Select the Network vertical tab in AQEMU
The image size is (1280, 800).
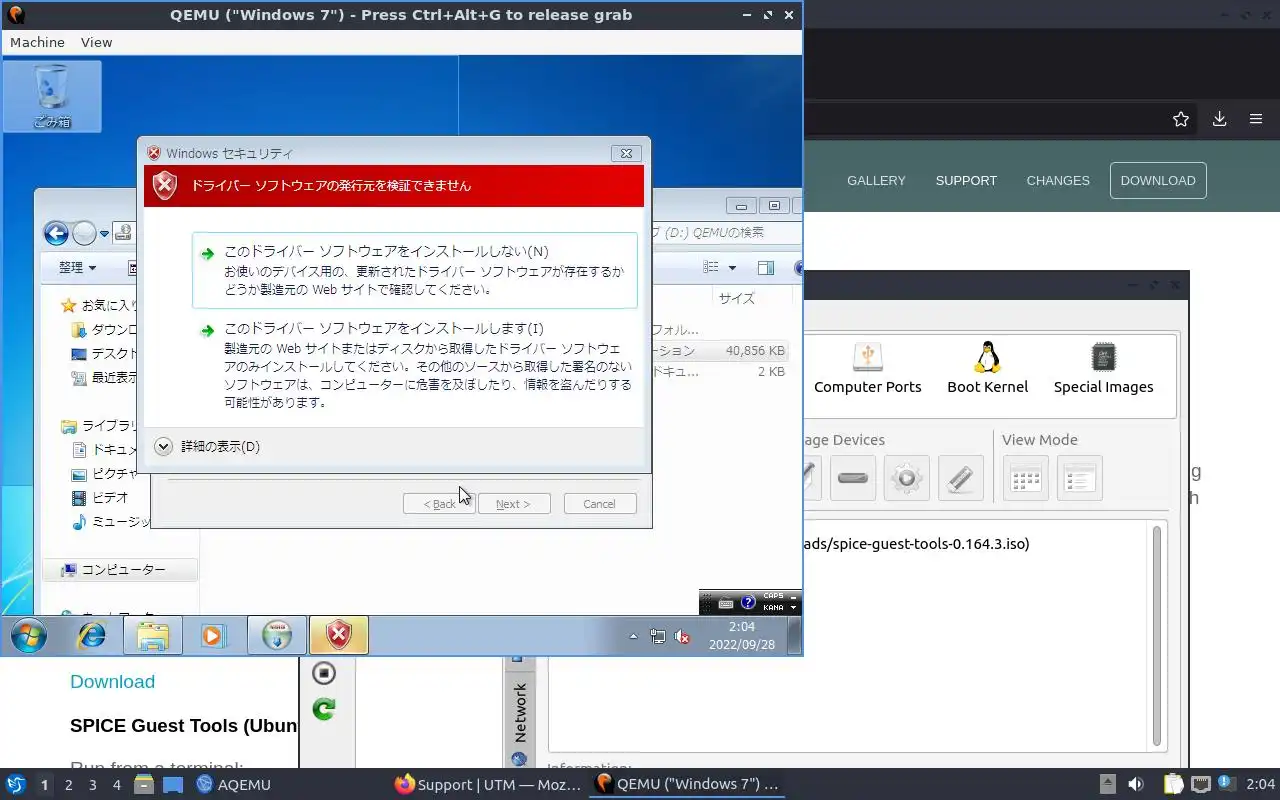point(519,711)
